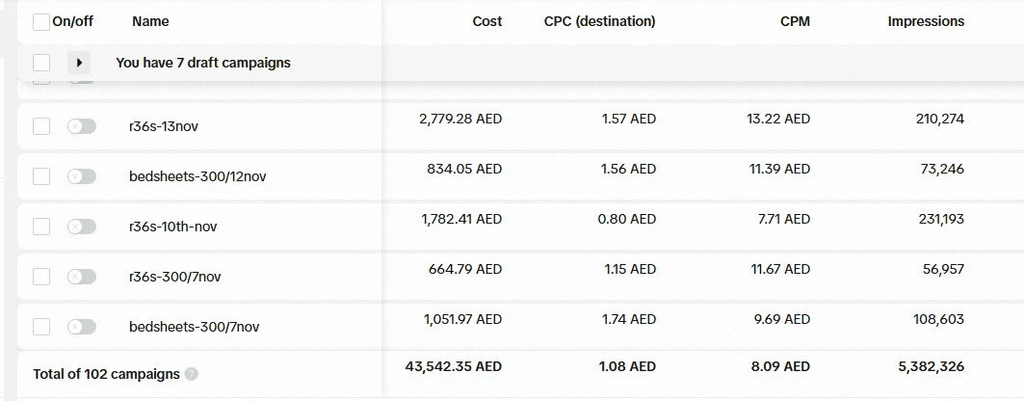Enable the bedsheets-300/12nov campaign toggle
Screen dimensions: 1024x401
[x=81, y=176]
